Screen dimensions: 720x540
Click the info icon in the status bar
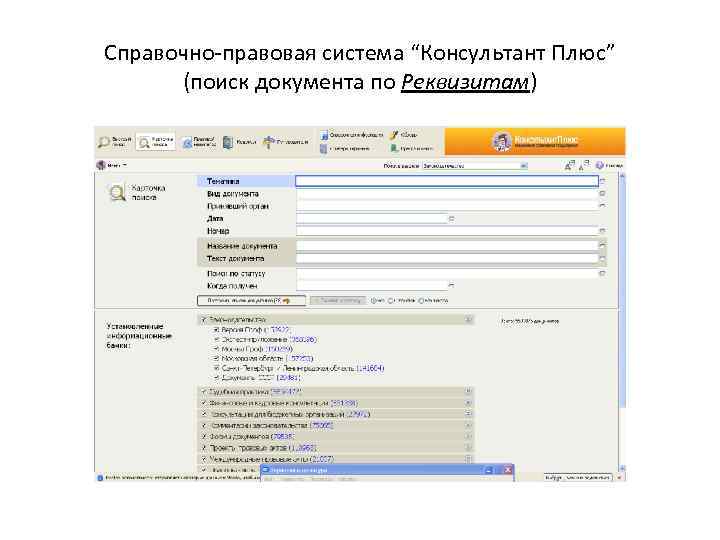pyautogui.click(x=100, y=478)
